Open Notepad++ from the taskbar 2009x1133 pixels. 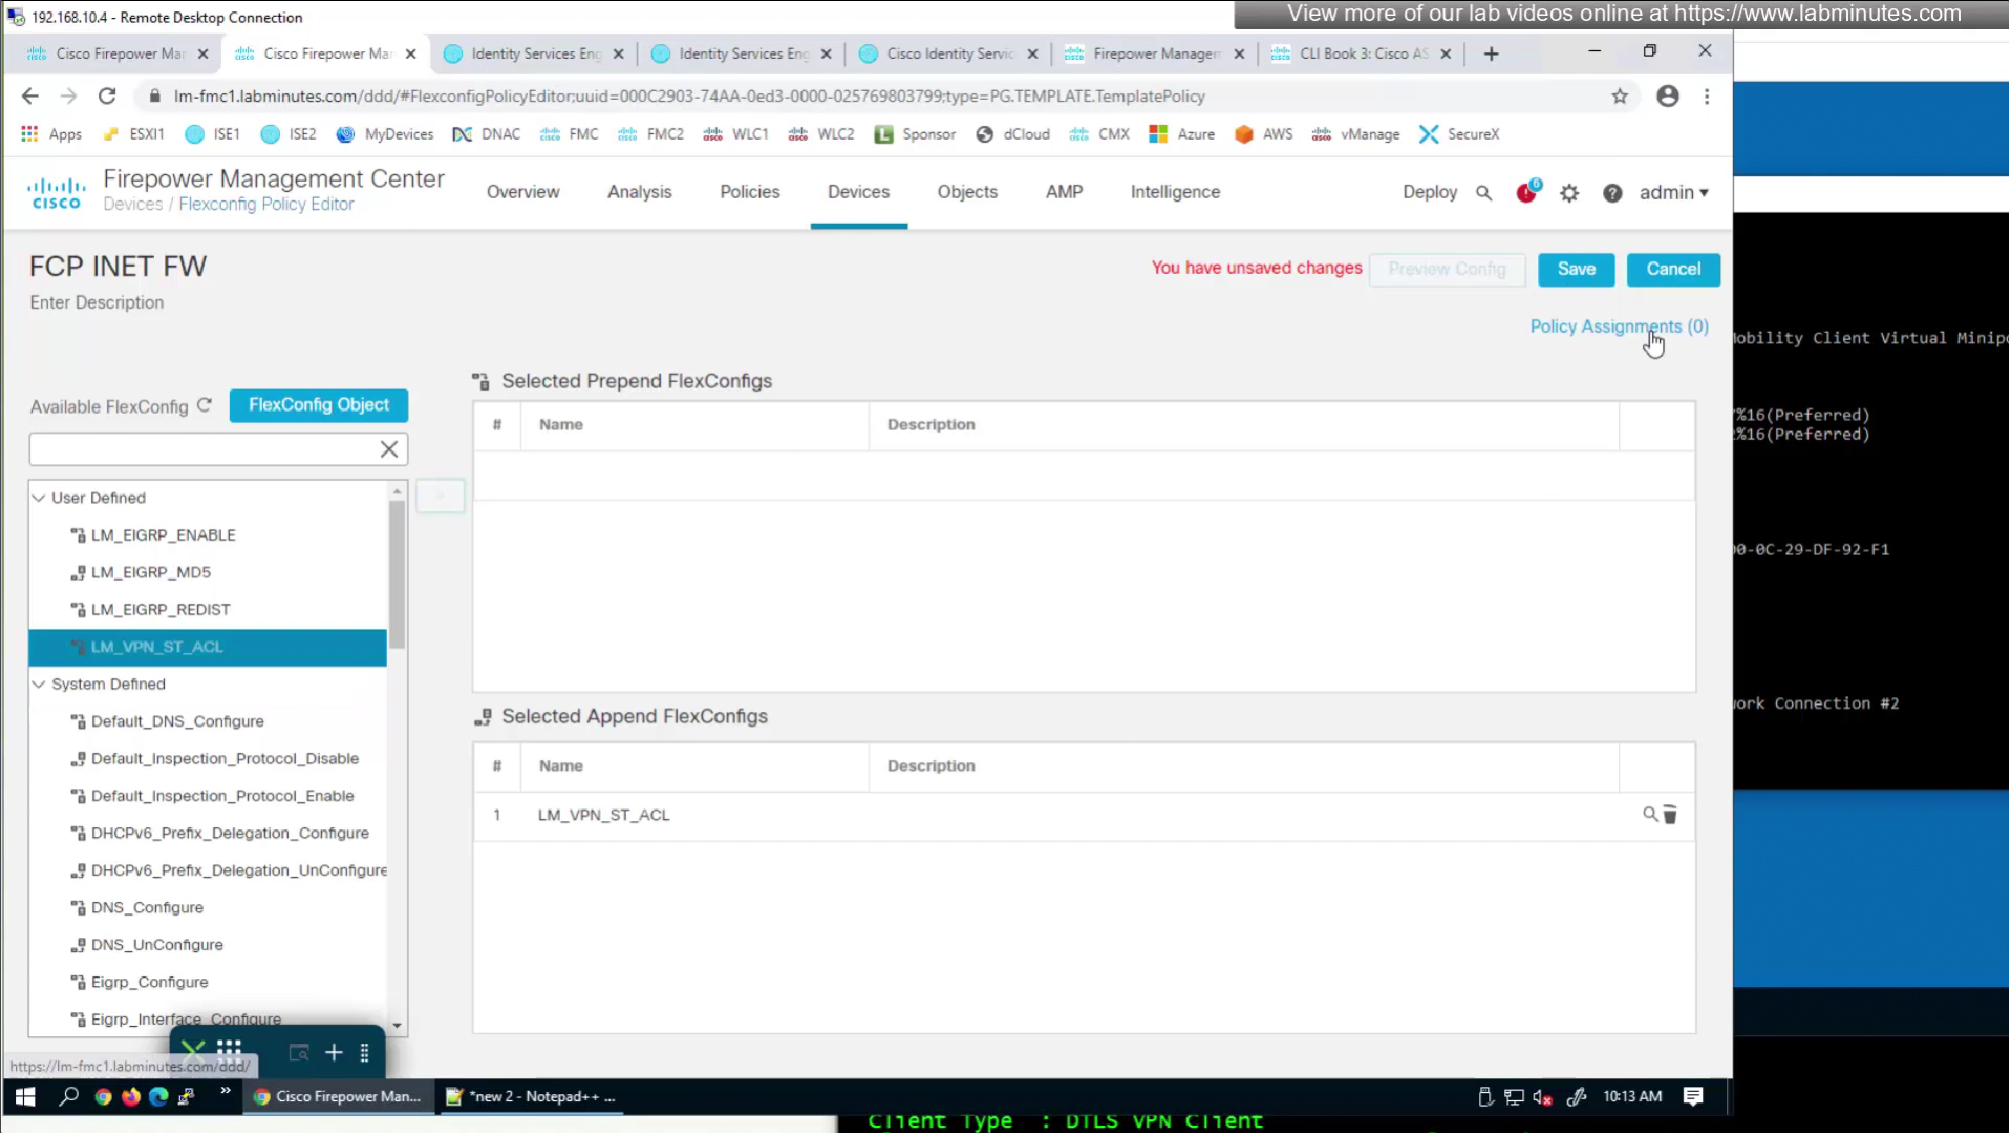pyautogui.click(x=532, y=1096)
